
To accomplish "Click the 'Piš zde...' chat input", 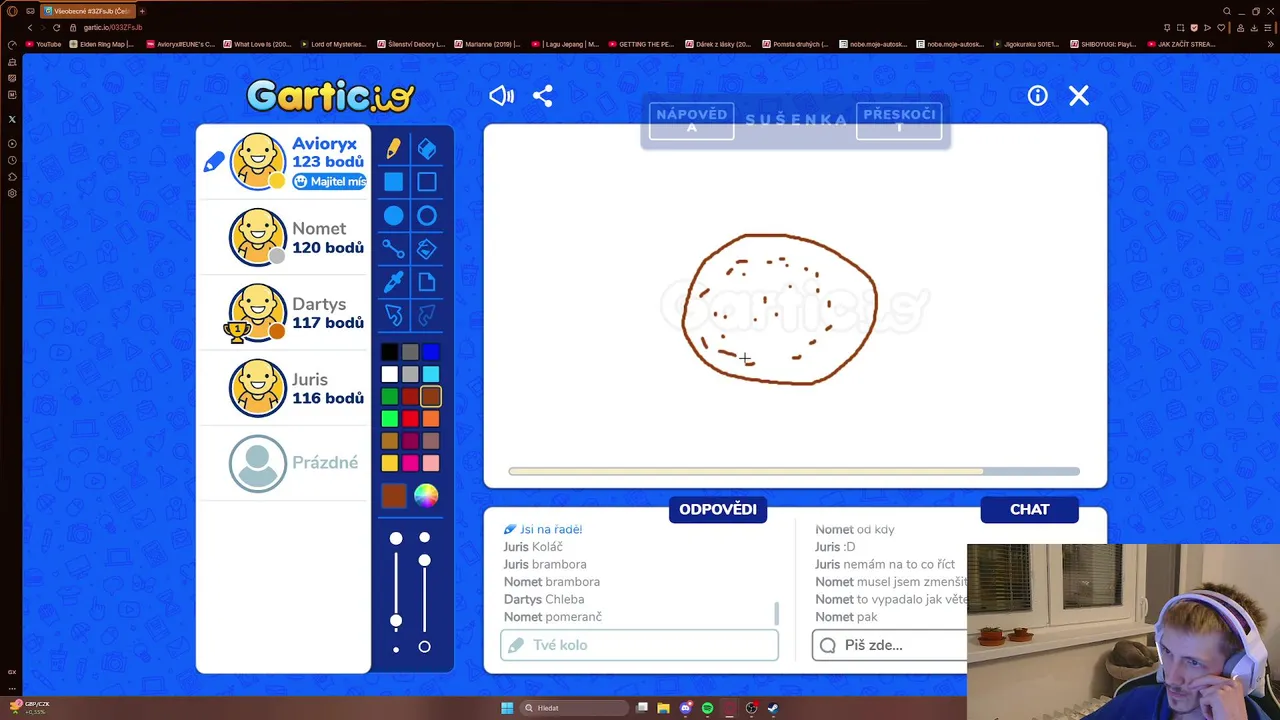I will [890, 645].
